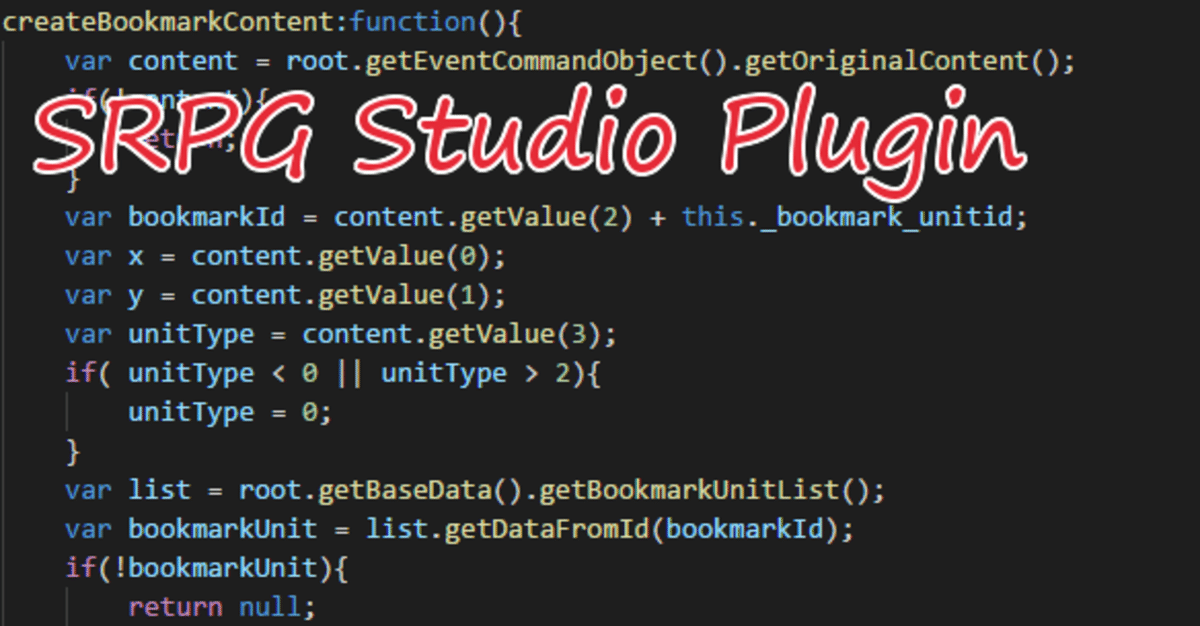Screen dimensions: 1200x626
Task: Click the function keyword in first line
Action: 412,22
